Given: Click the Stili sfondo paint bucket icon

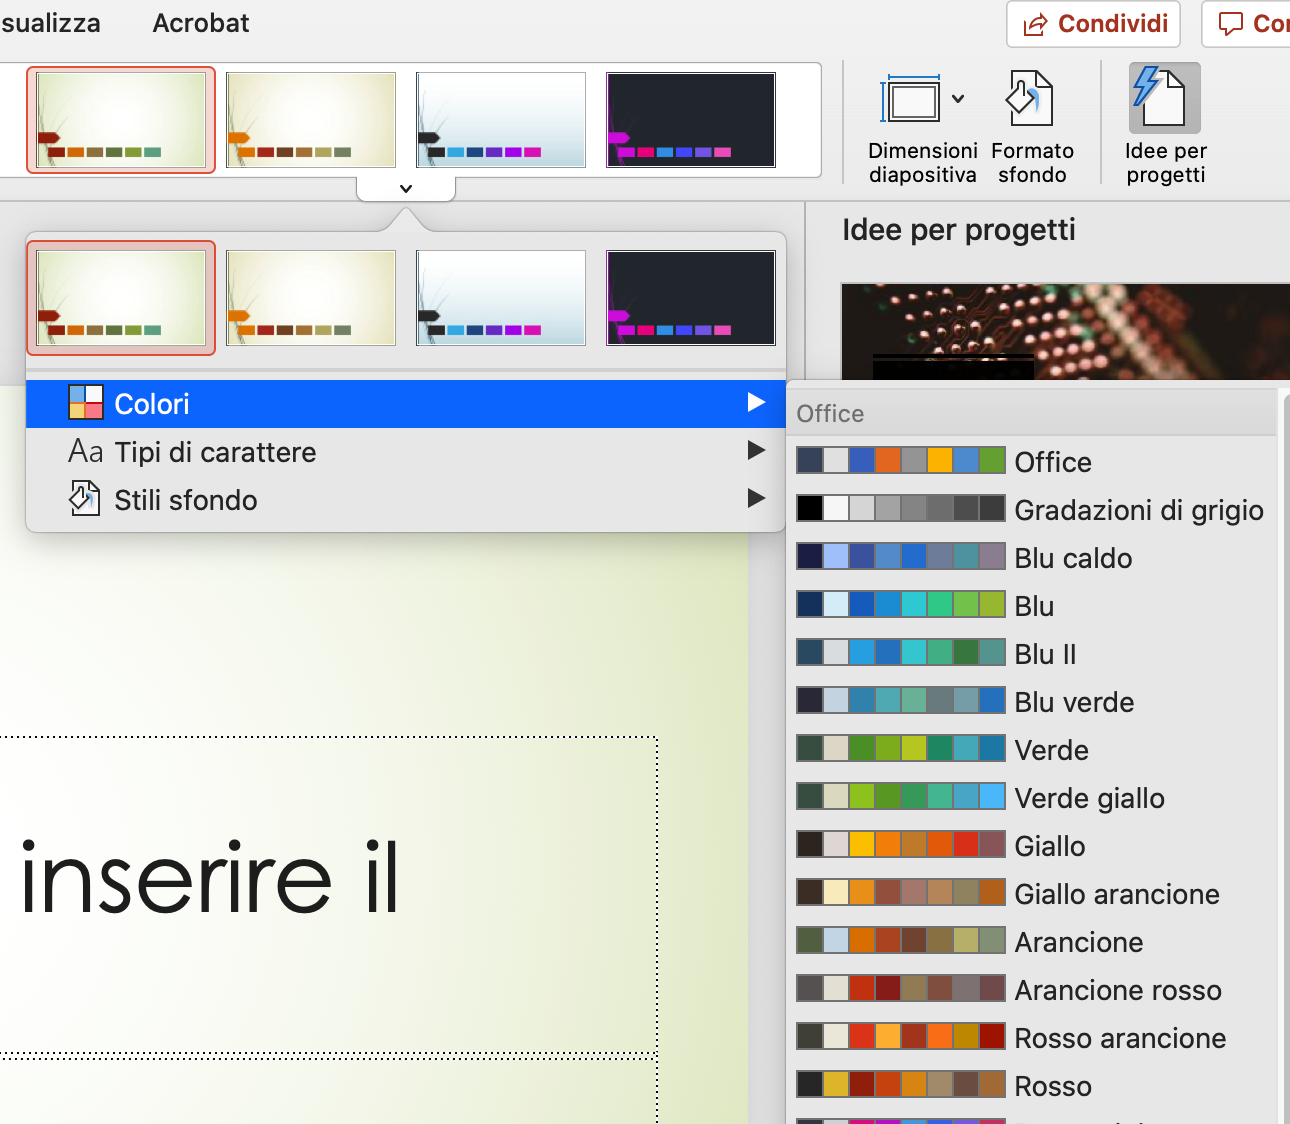Looking at the screenshot, I should click(x=85, y=498).
